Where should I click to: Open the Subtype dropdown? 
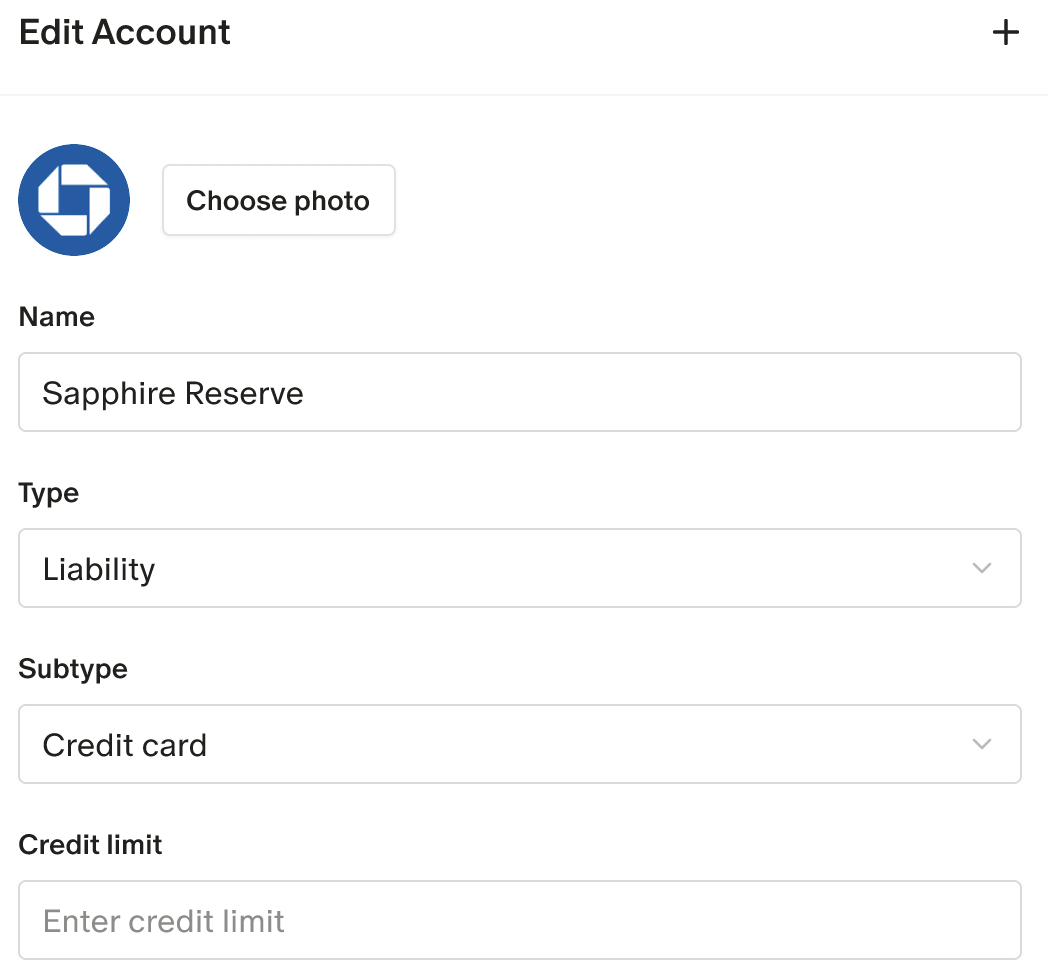(520, 744)
